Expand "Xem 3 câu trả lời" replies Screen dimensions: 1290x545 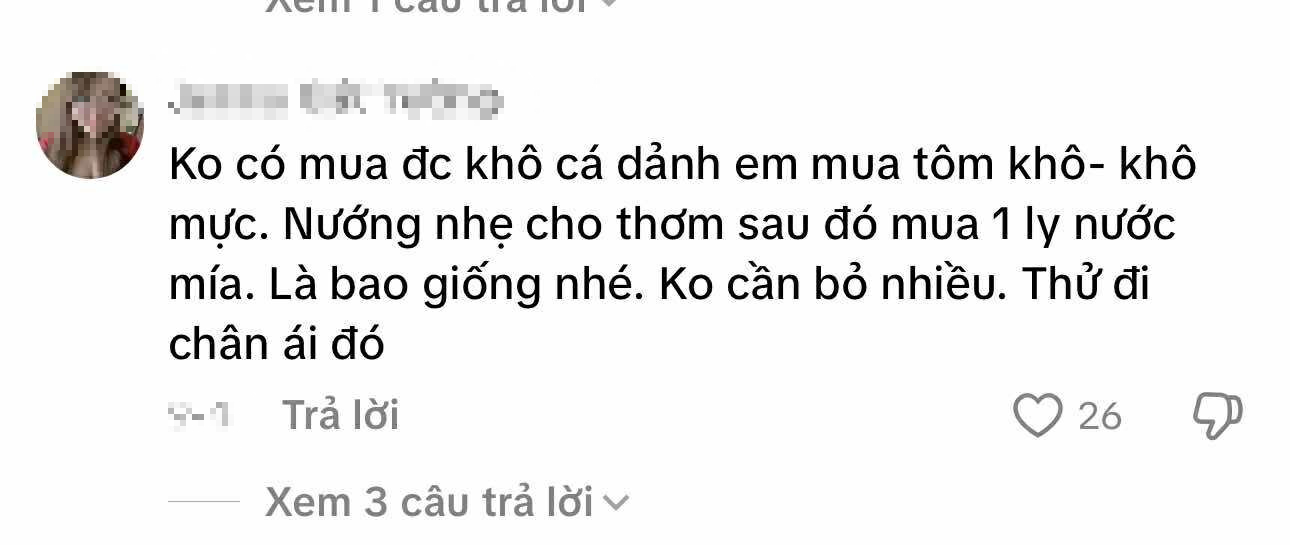point(429,502)
